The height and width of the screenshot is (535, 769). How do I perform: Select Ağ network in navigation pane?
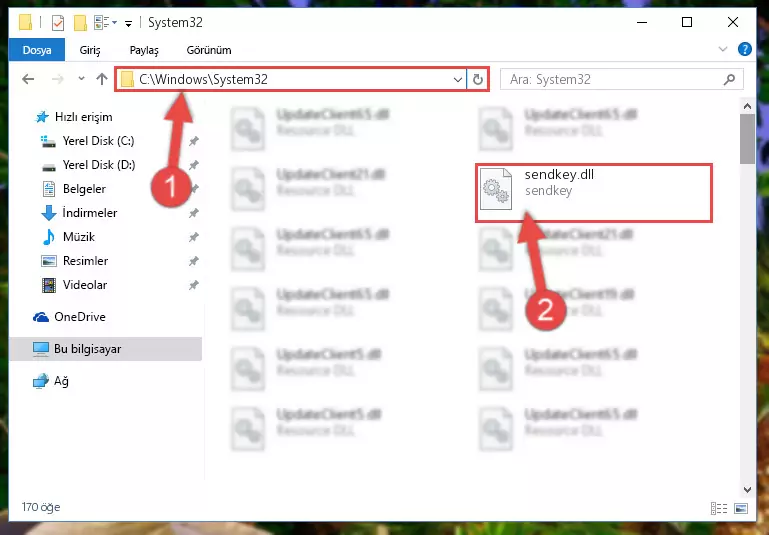coord(61,381)
